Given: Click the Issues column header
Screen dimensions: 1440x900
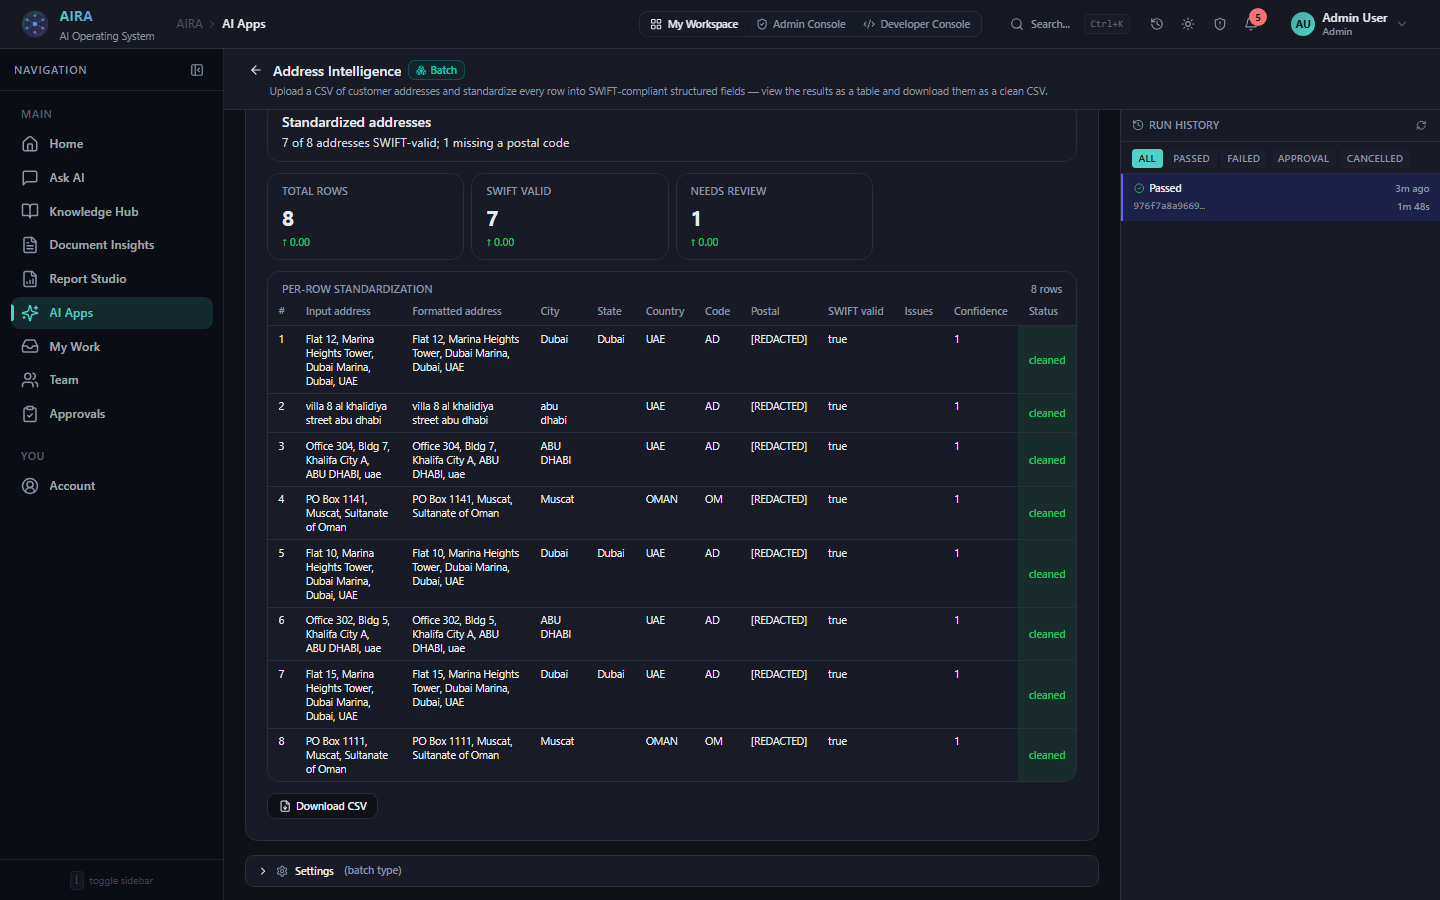Looking at the screenshot, I should (918, 311).
